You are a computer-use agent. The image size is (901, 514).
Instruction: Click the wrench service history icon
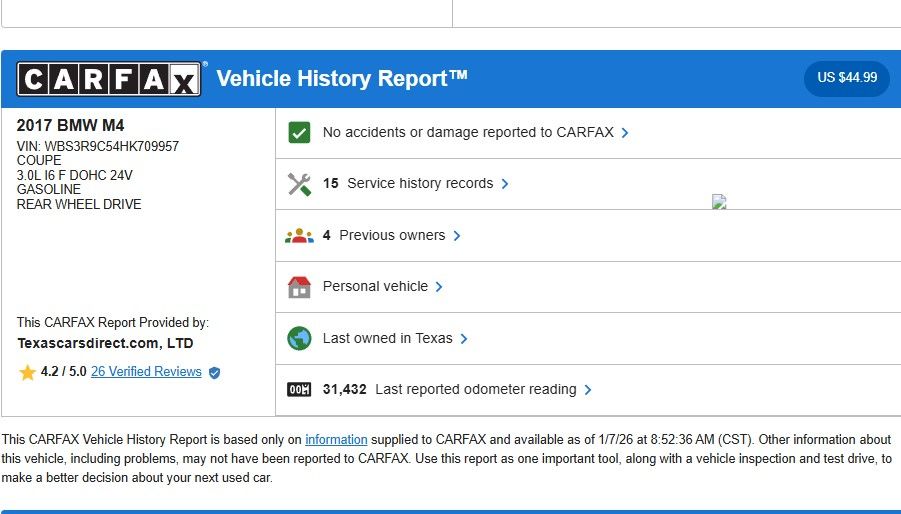(299, 184)
